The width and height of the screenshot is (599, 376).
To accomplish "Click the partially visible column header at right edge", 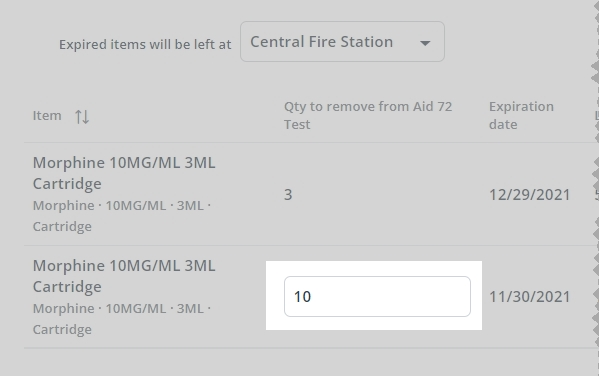I will coord(597,115).
